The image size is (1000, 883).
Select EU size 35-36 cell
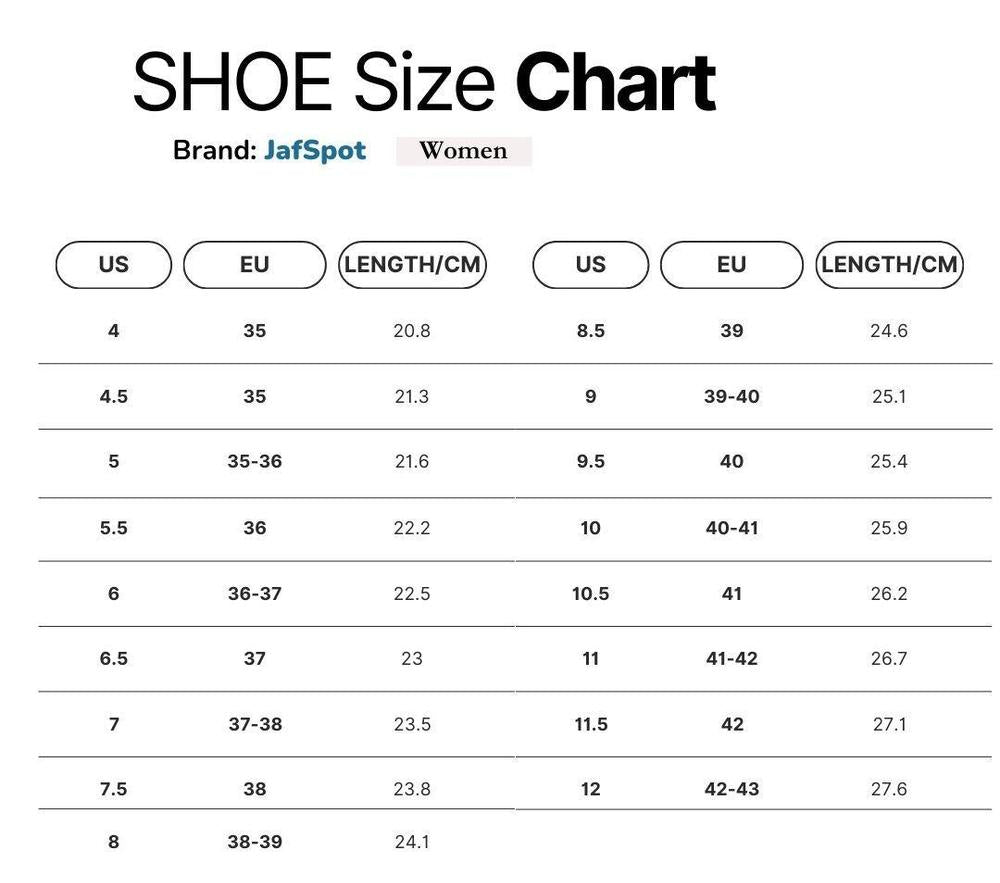coord(255,462)
